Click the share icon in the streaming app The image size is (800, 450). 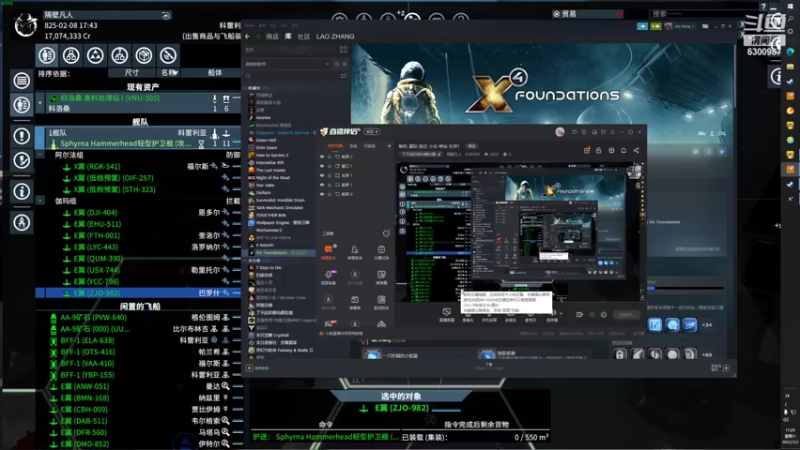(636, 151)
